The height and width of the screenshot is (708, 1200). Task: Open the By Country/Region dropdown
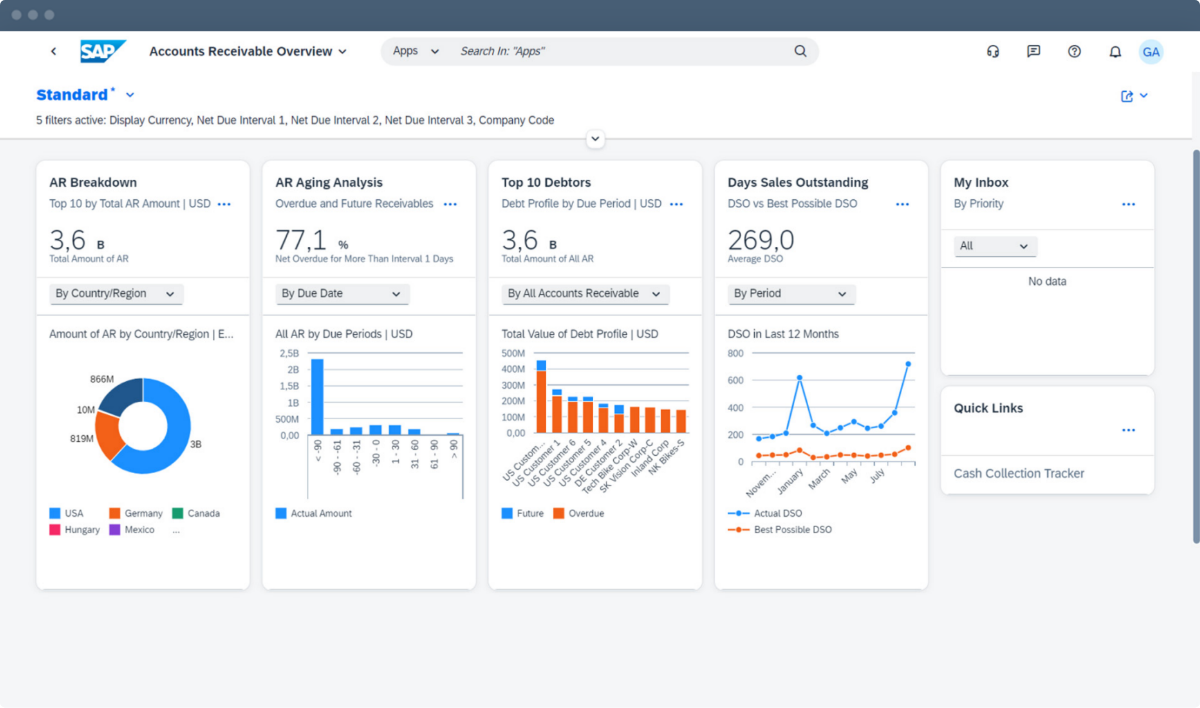coord(116,294)
